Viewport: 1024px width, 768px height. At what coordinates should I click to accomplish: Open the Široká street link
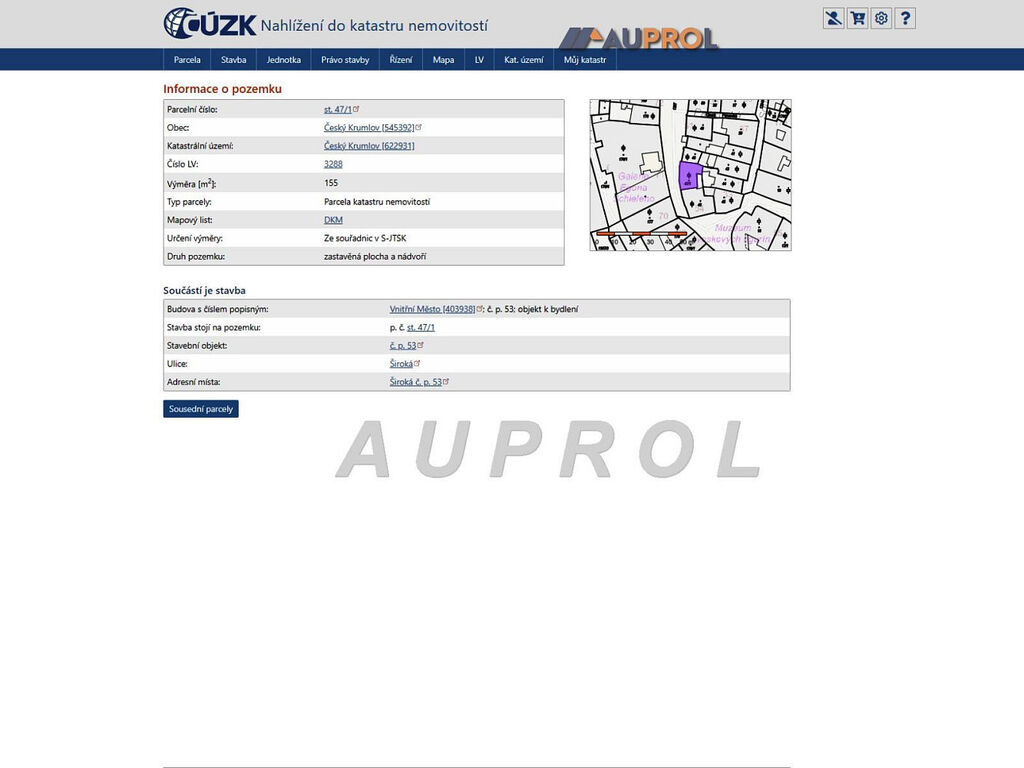click(x=401, y=364)
